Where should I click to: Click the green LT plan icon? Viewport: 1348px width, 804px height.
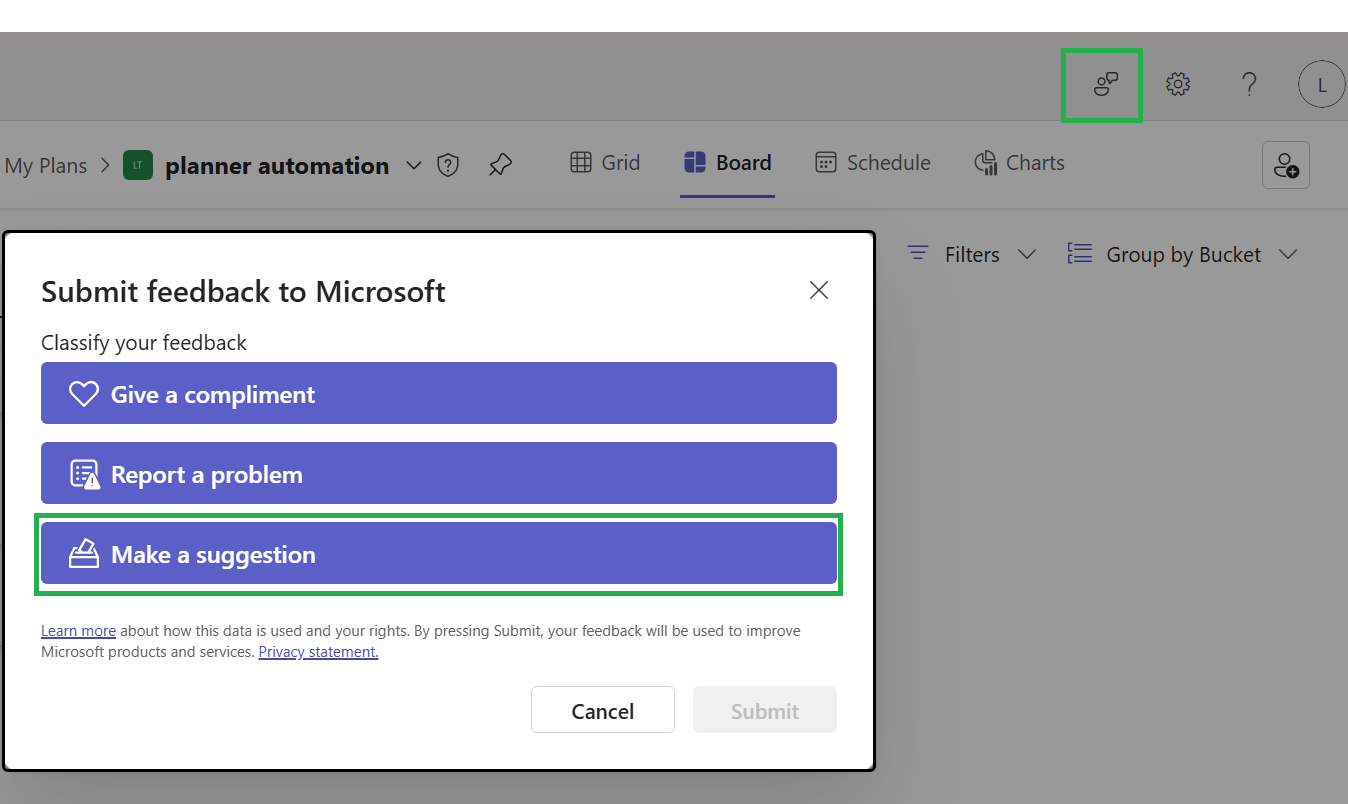138,166
